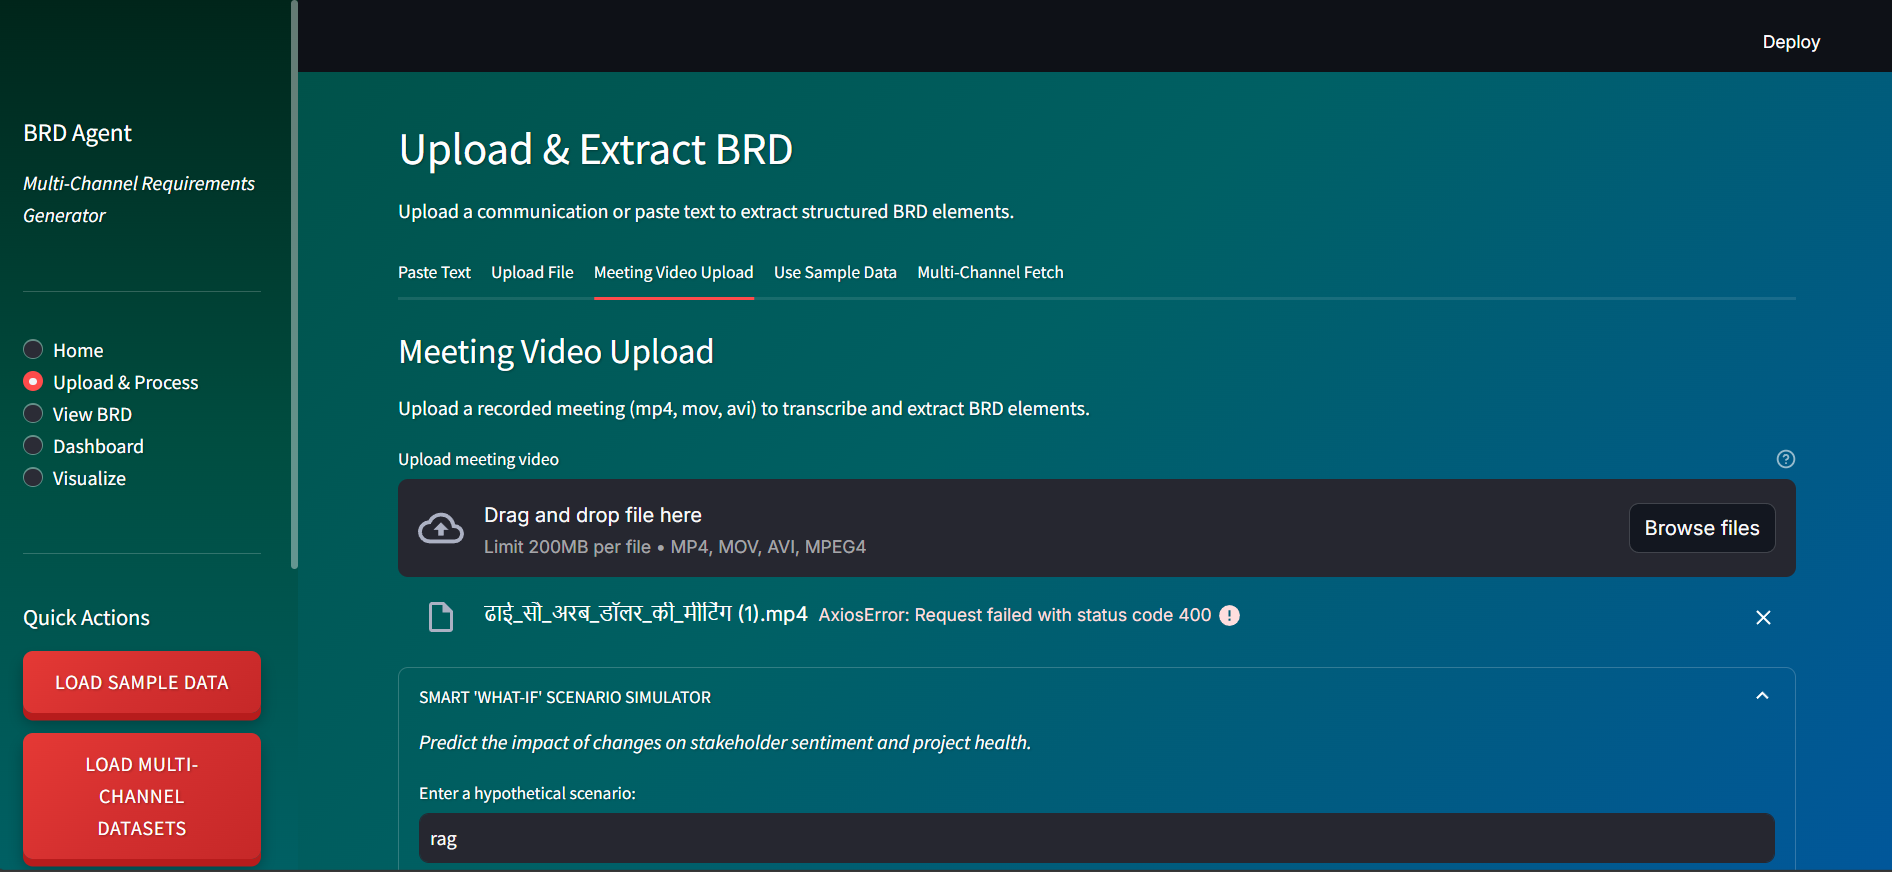The height and width of the screenshot is (872, 1892).
Task: Switch to Use Sample Data tab
Action: (x=835, y=272)
